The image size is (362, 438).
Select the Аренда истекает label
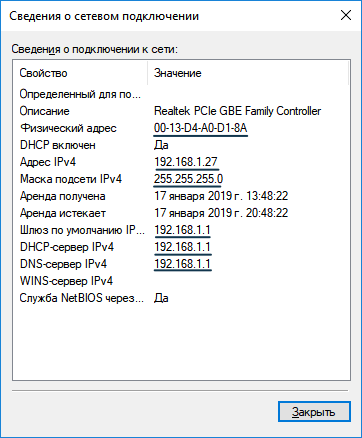point(63,213)
